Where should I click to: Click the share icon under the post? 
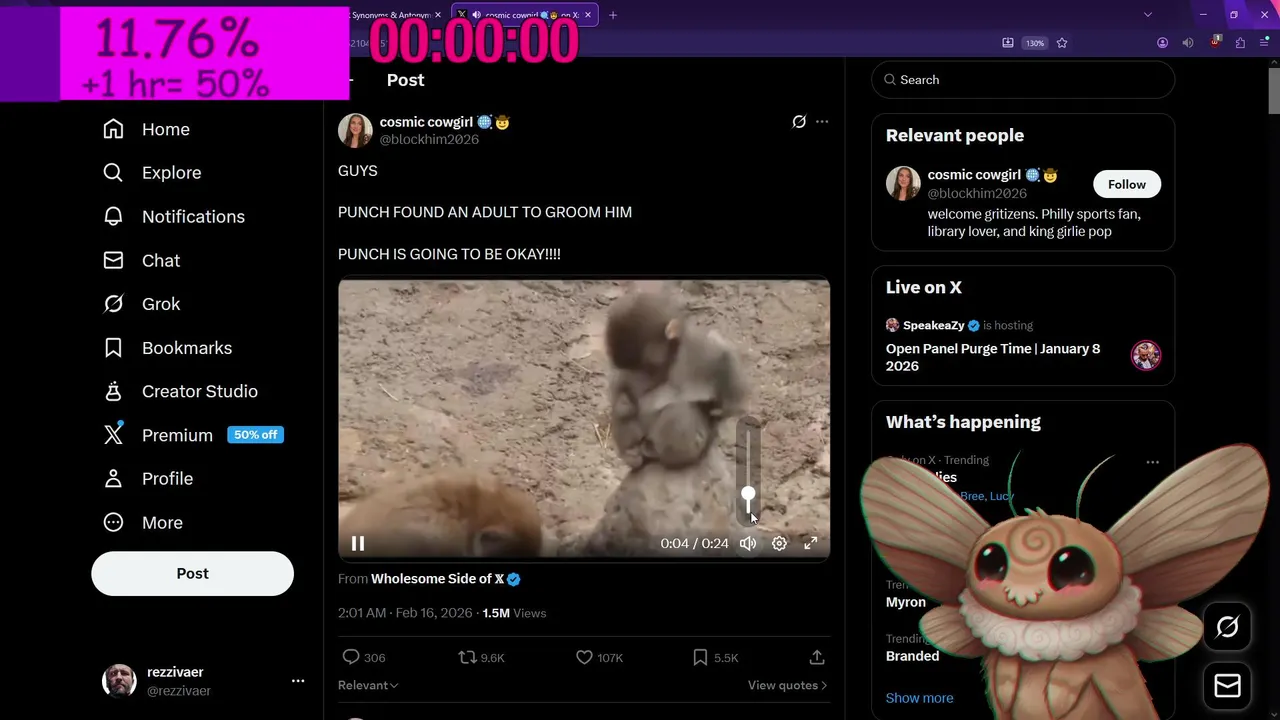[x=817, y=657]
